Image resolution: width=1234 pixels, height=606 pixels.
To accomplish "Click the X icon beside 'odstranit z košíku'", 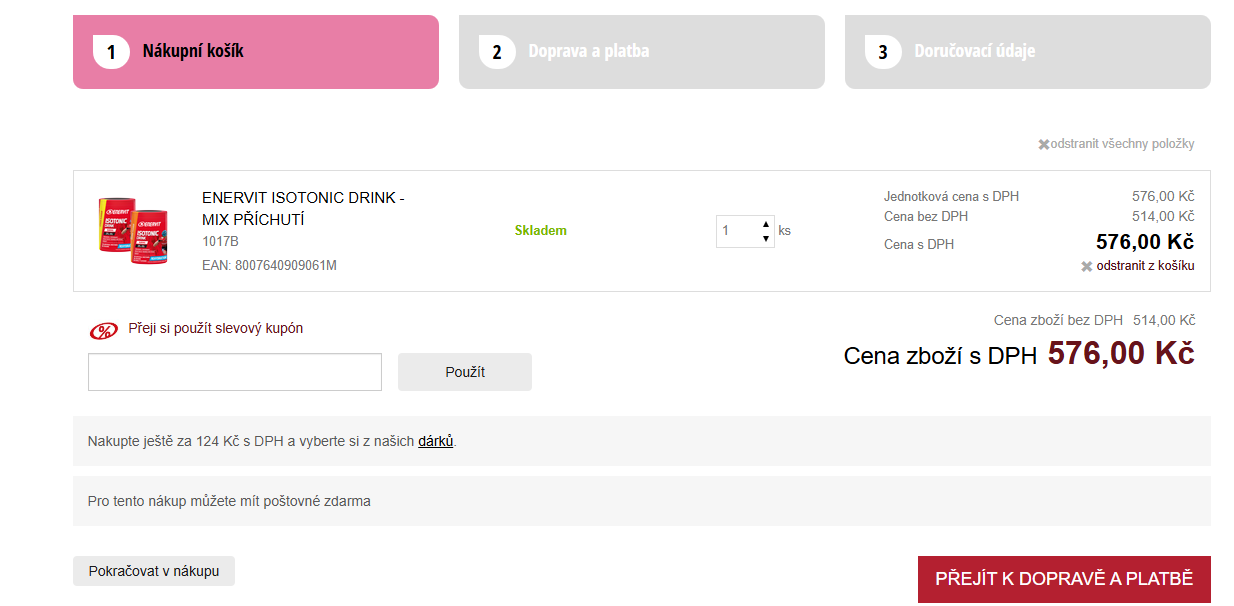I will click(x=1086, y=266).
